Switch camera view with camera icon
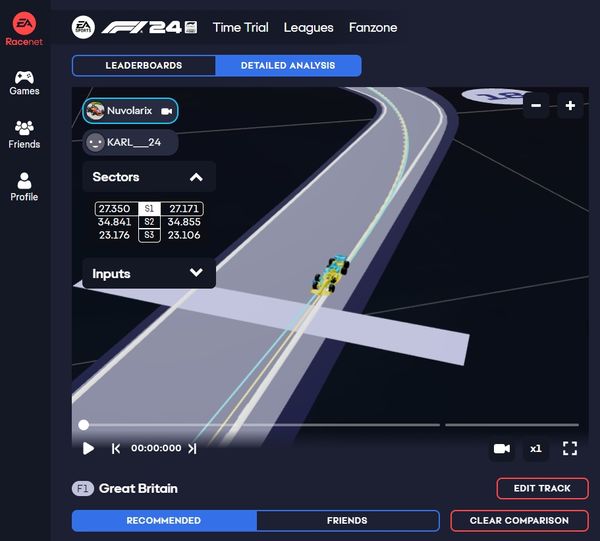600x541 pixels. 502,448
